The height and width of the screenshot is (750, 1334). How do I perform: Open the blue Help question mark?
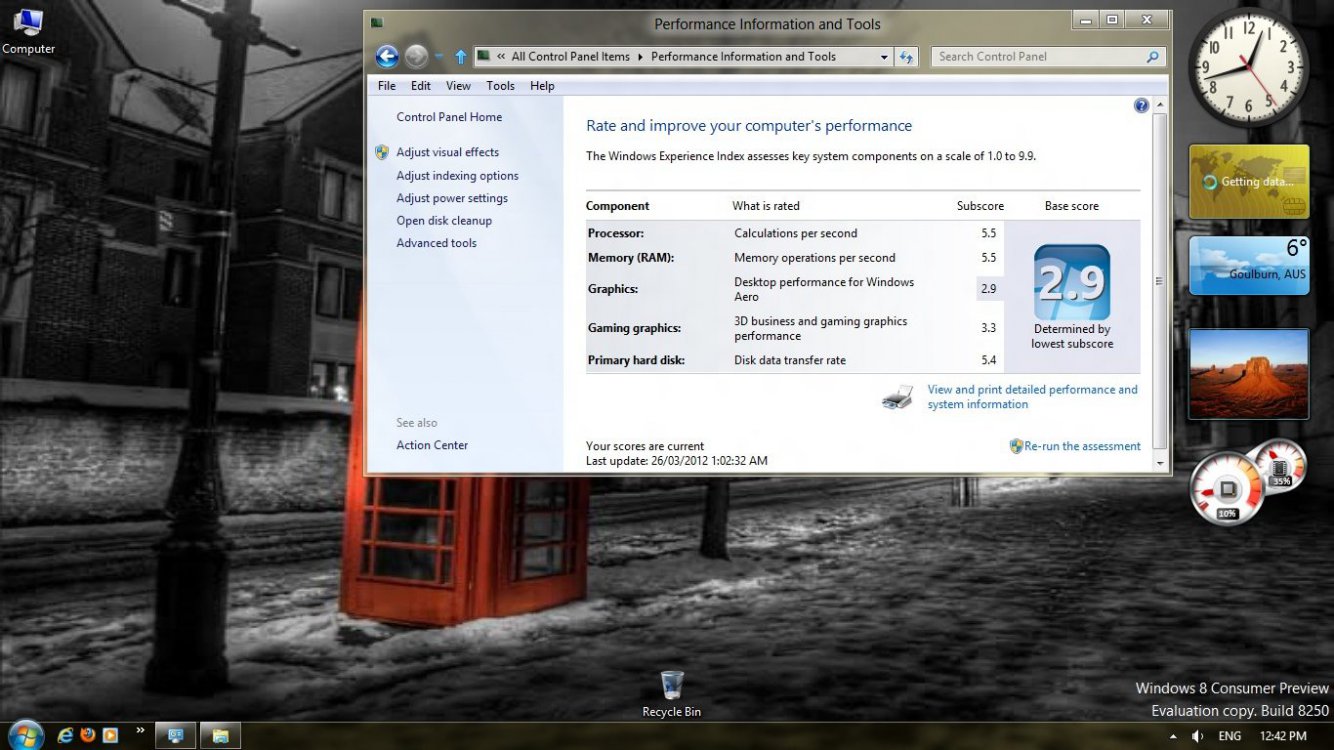[x=1141, y=105]
